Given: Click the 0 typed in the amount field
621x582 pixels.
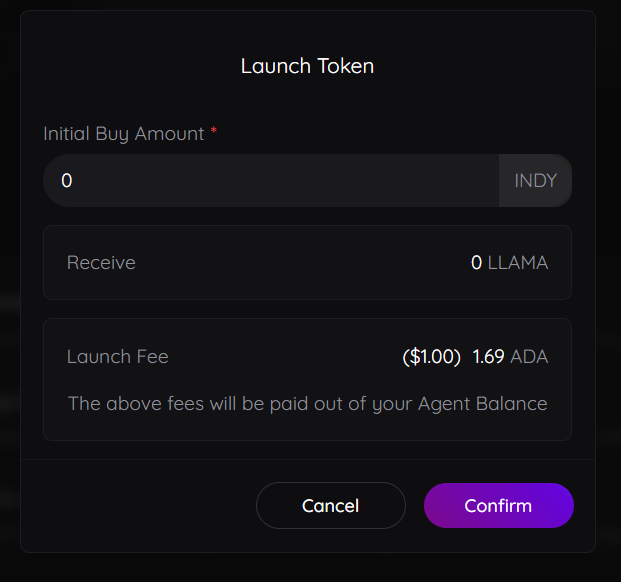Looking at the screenshot, I should pyautogui.click(x=67, y=181).
